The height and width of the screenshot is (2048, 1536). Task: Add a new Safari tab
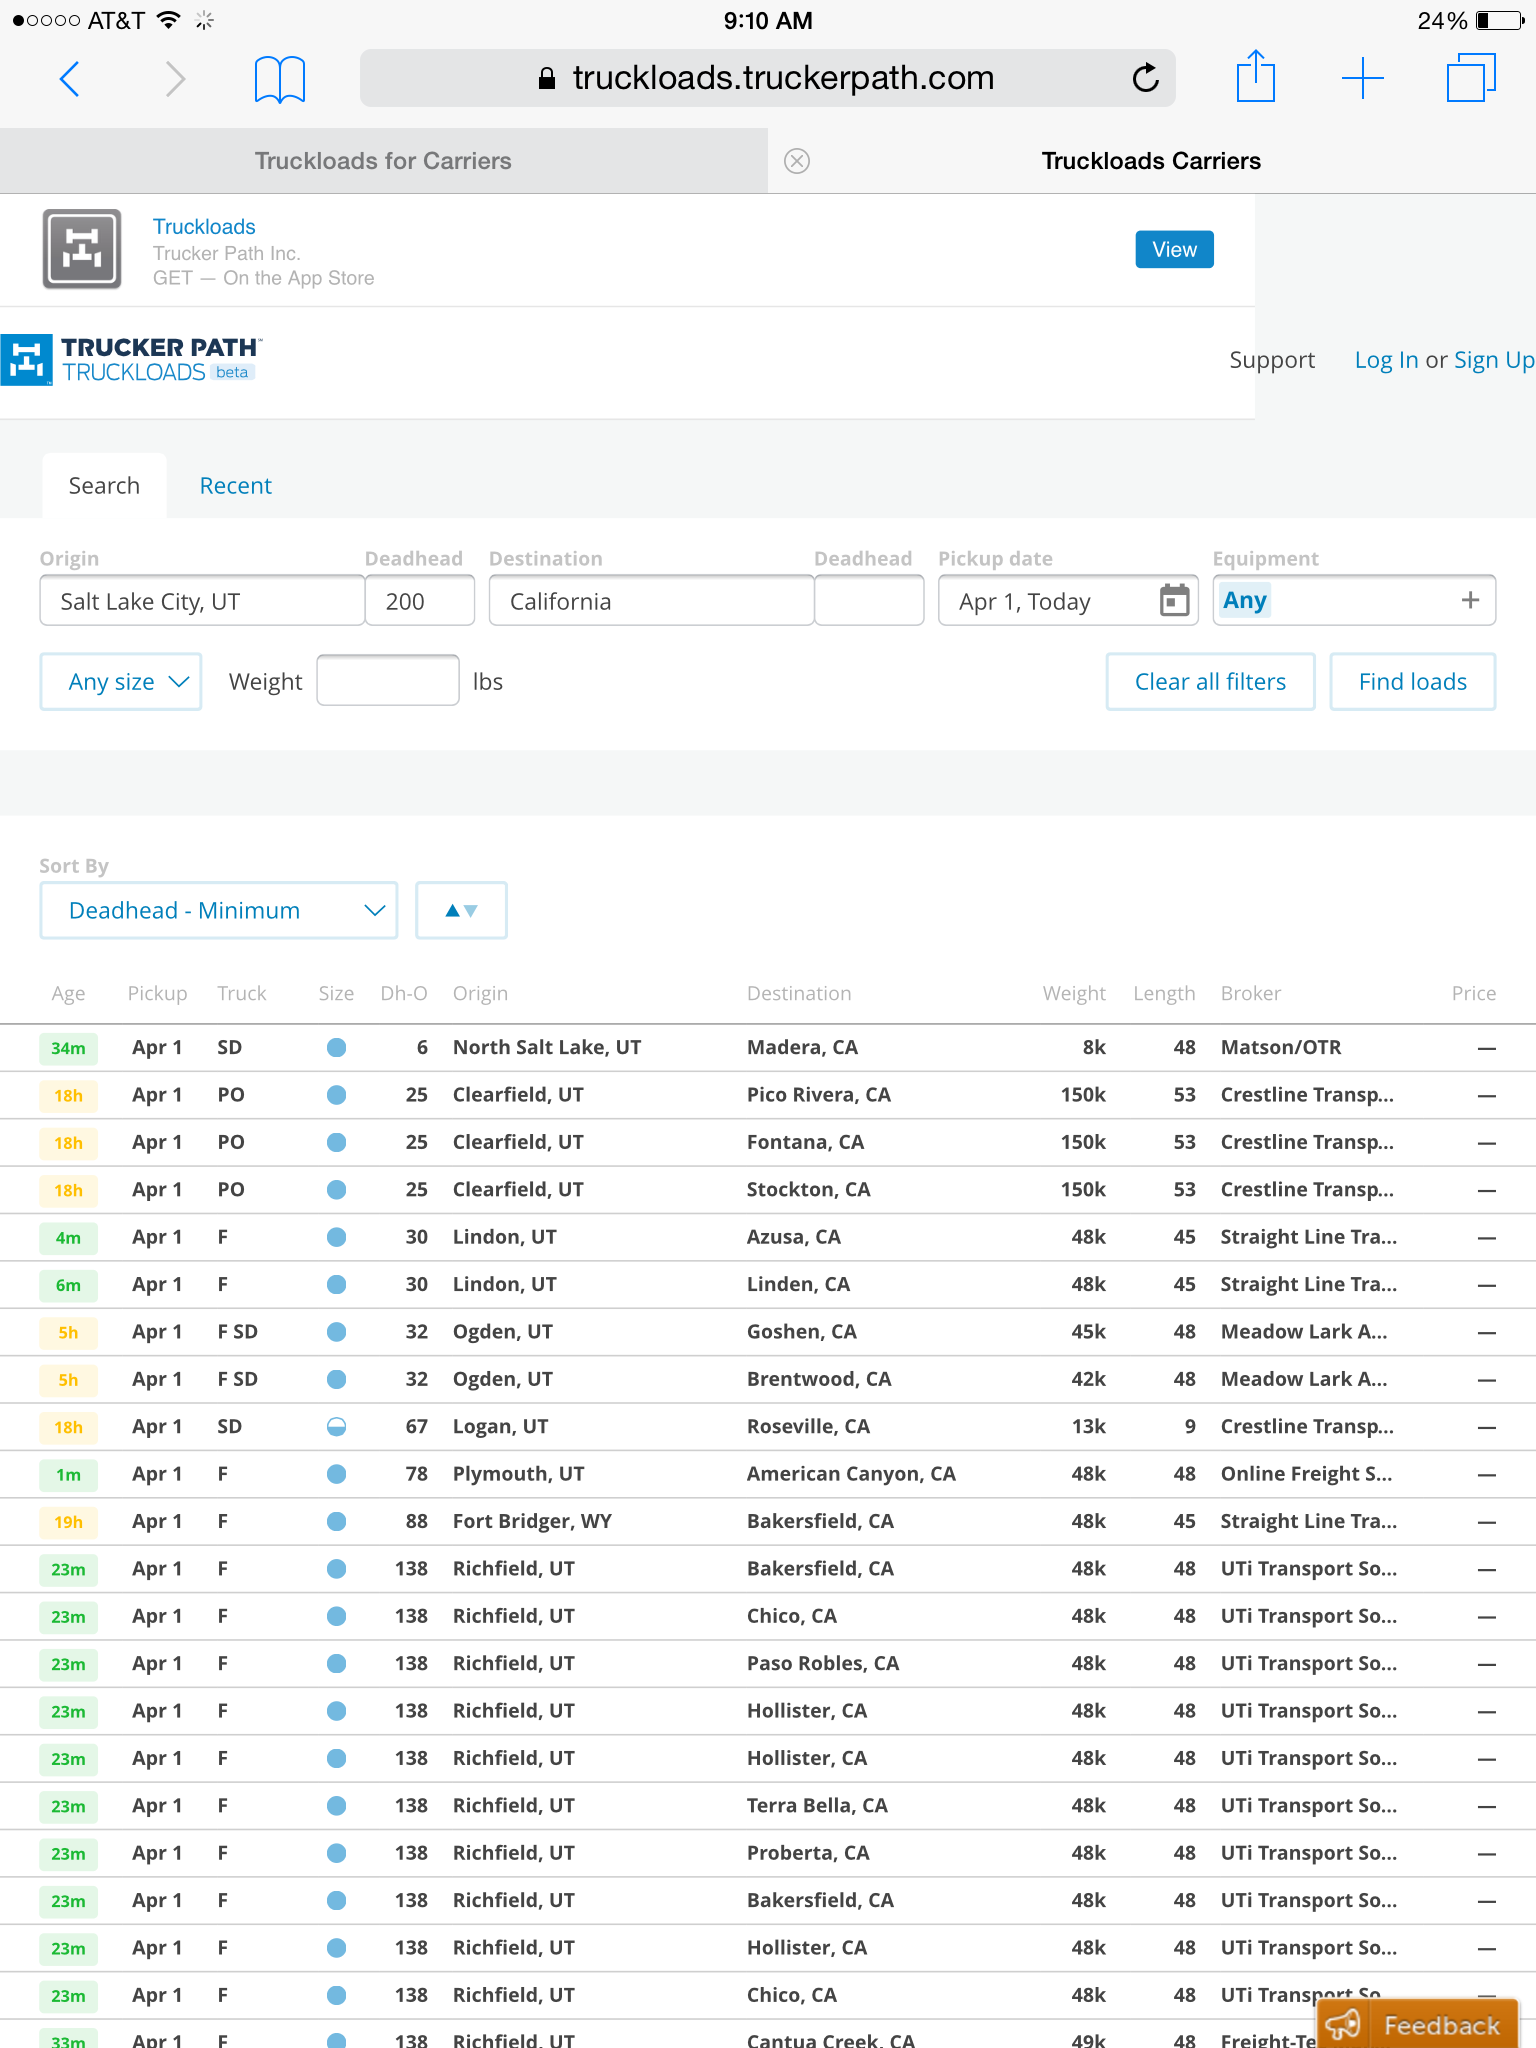pyautogui.click(x=1362, y=78)
